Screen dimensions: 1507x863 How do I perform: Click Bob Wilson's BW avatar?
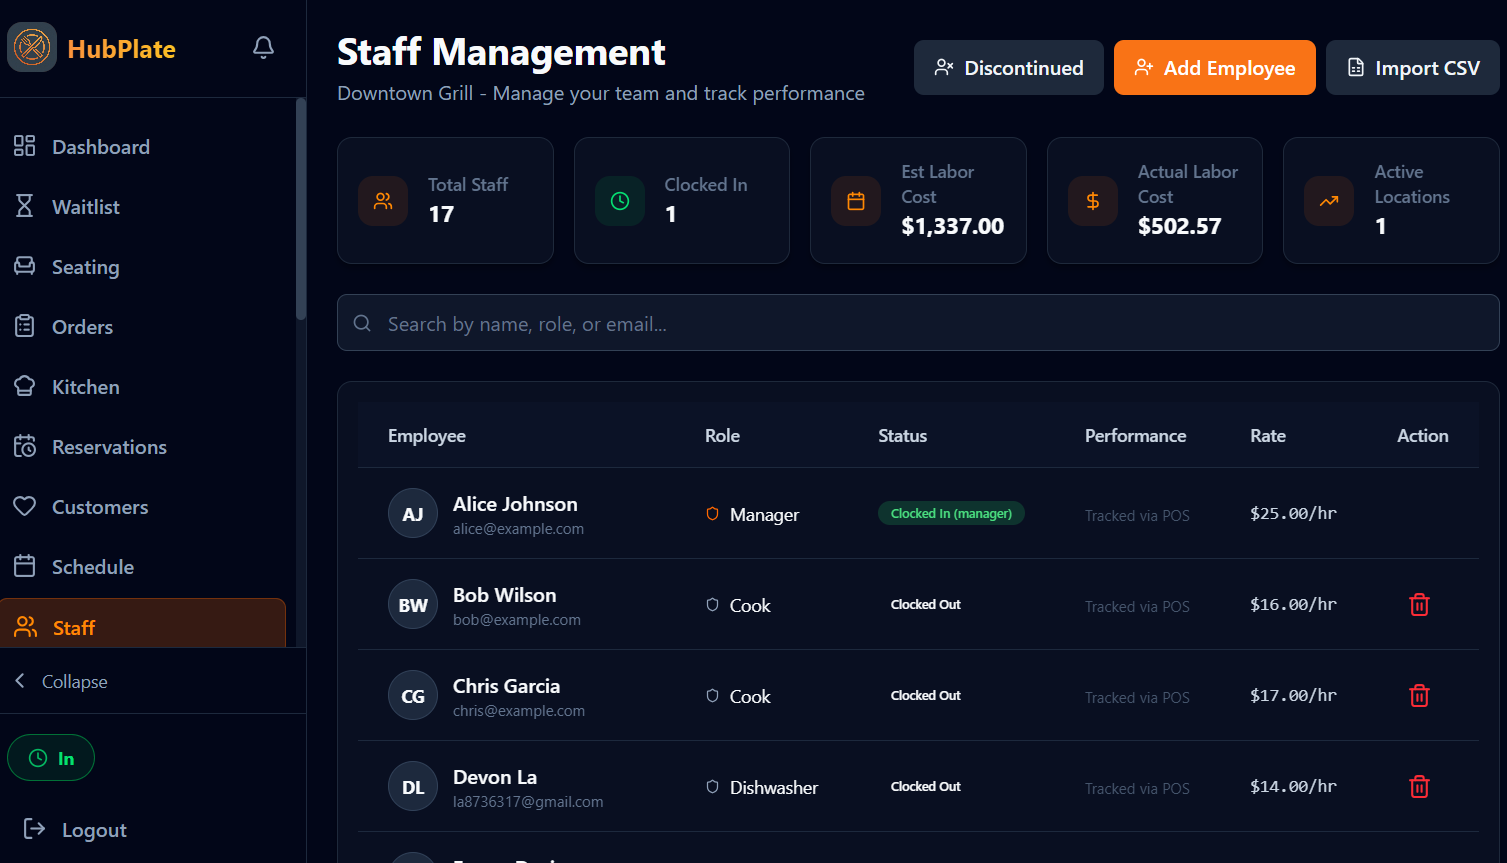[x=413, y=605]
